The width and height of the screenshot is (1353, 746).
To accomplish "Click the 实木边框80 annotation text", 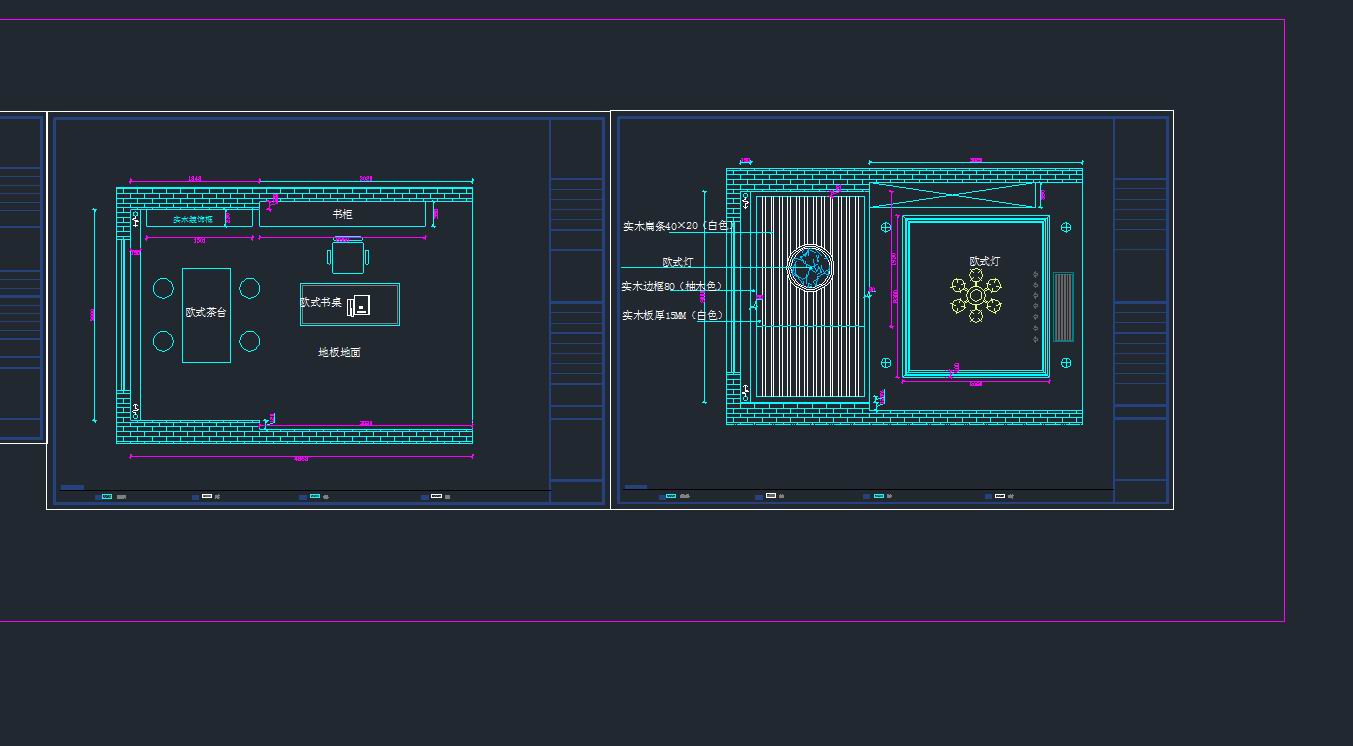I will click(672, 286).
